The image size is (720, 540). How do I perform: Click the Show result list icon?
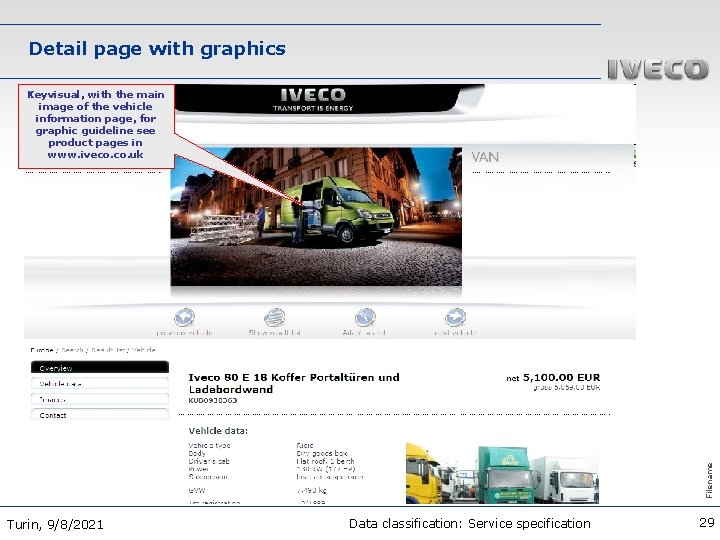275,317
